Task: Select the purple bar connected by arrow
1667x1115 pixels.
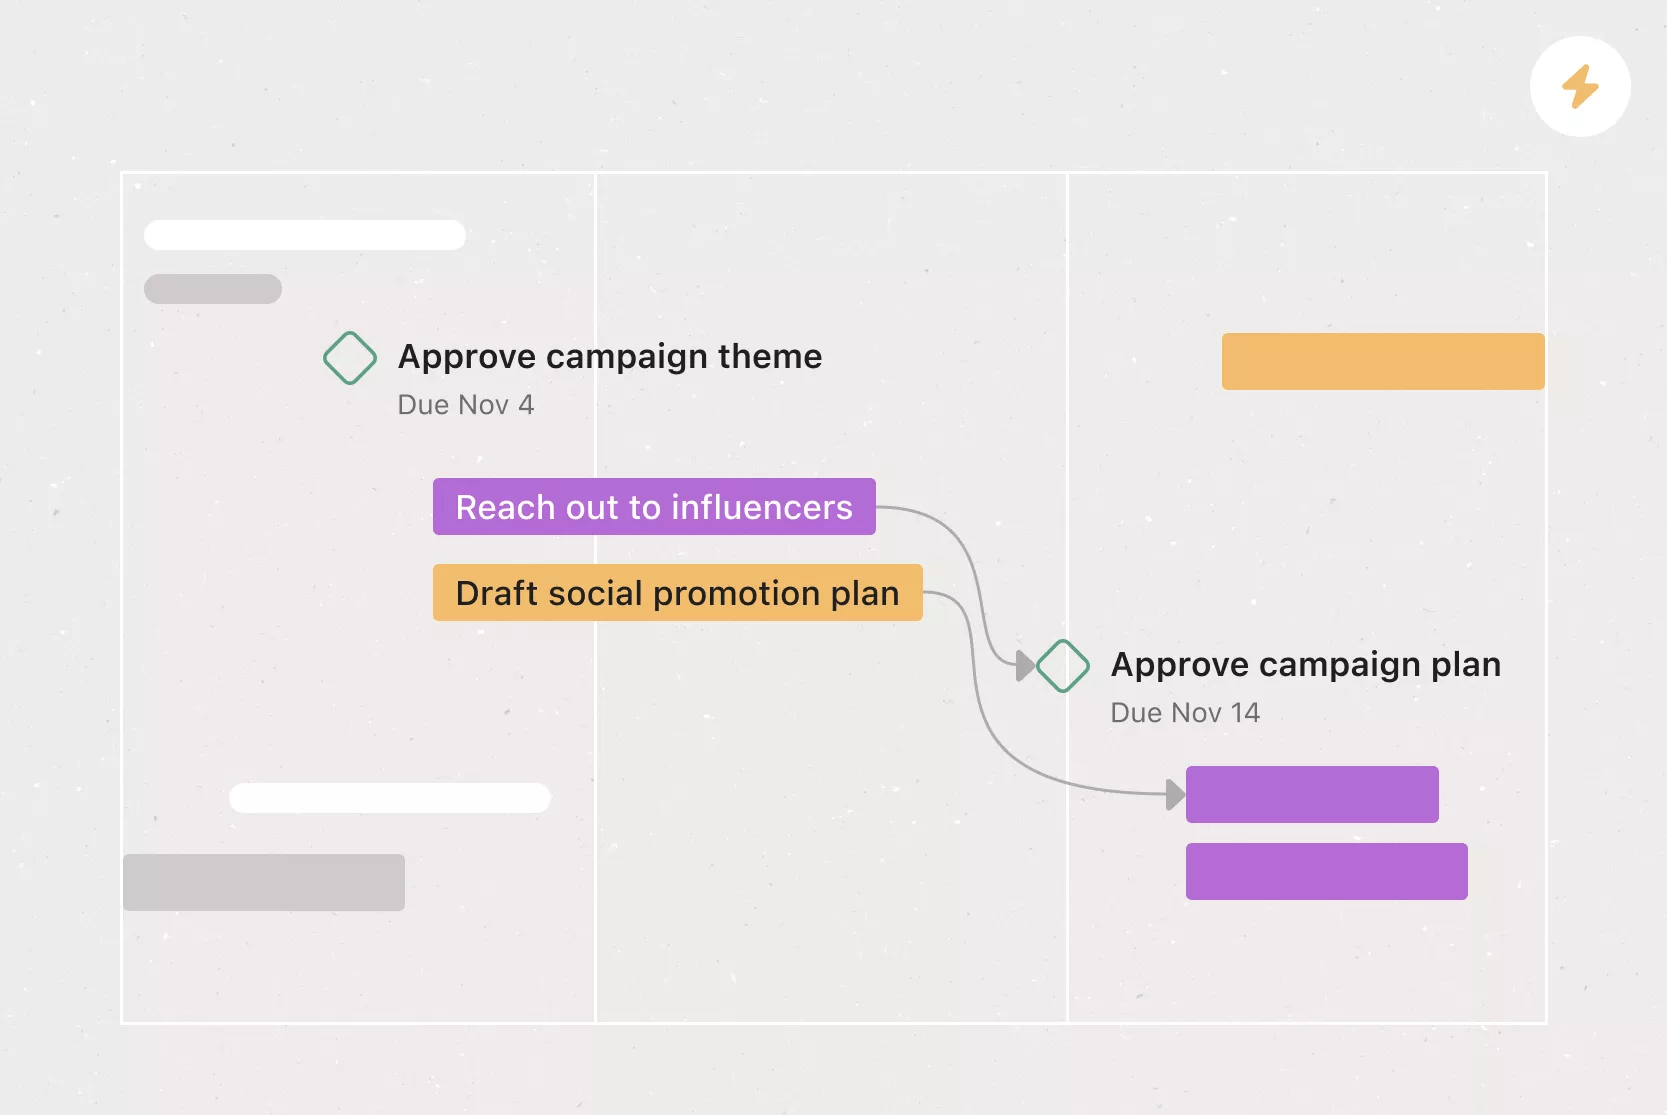Action: click(x=1312, y=795)
